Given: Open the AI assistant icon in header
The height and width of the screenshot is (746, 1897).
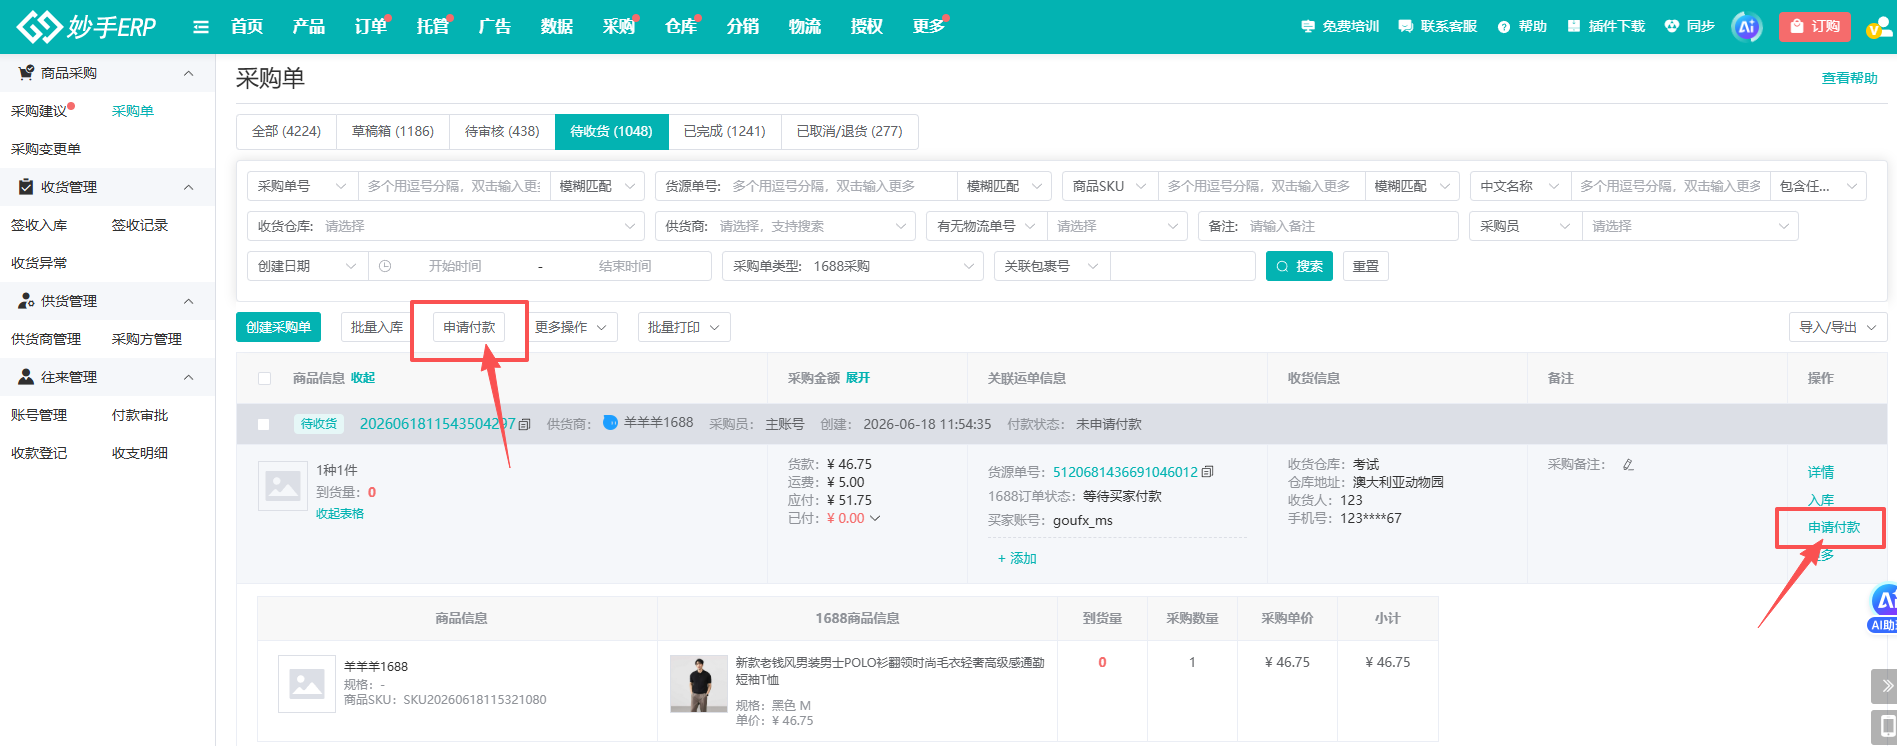Looking at the screenshot, I should pos(1747,27).
